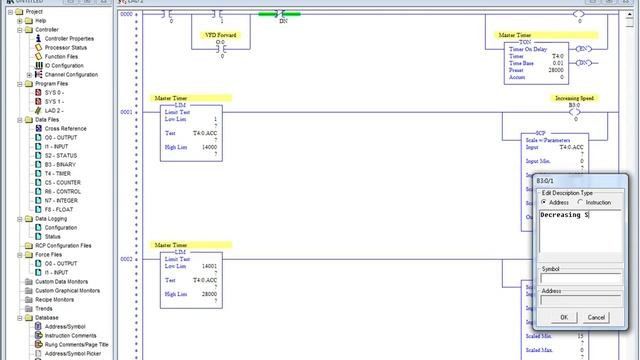
Task: Open B3 - BINARY data file icon
Action: pos(38,164)
